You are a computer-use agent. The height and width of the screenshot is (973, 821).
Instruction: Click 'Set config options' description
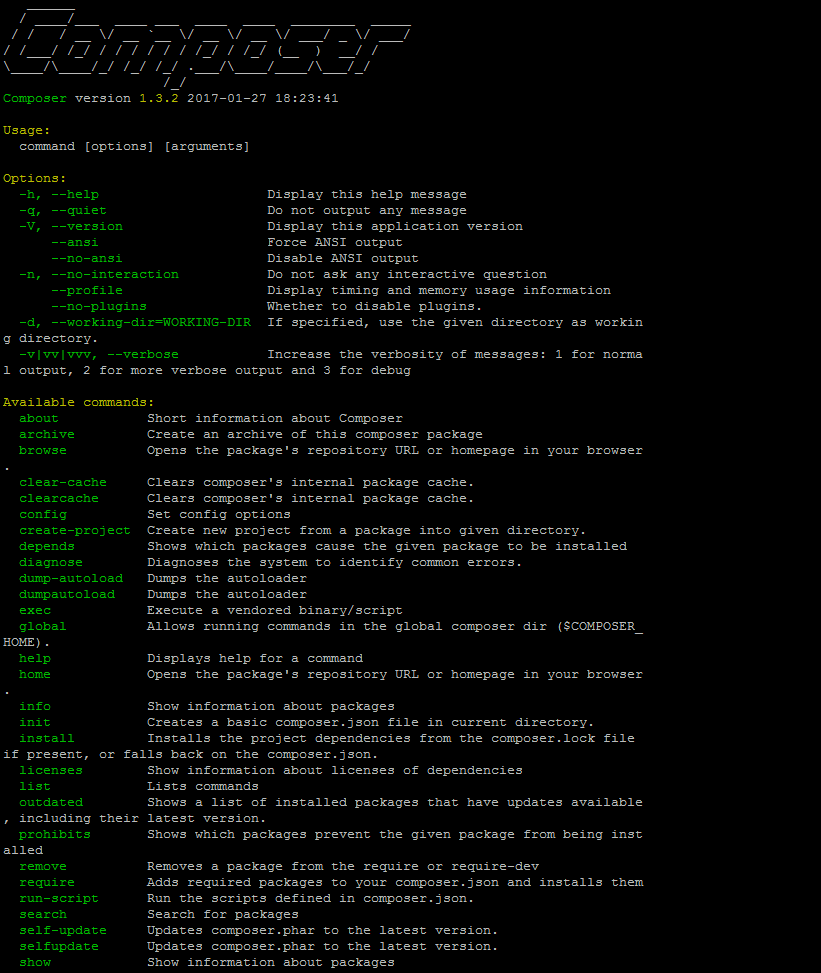(218, 514)
